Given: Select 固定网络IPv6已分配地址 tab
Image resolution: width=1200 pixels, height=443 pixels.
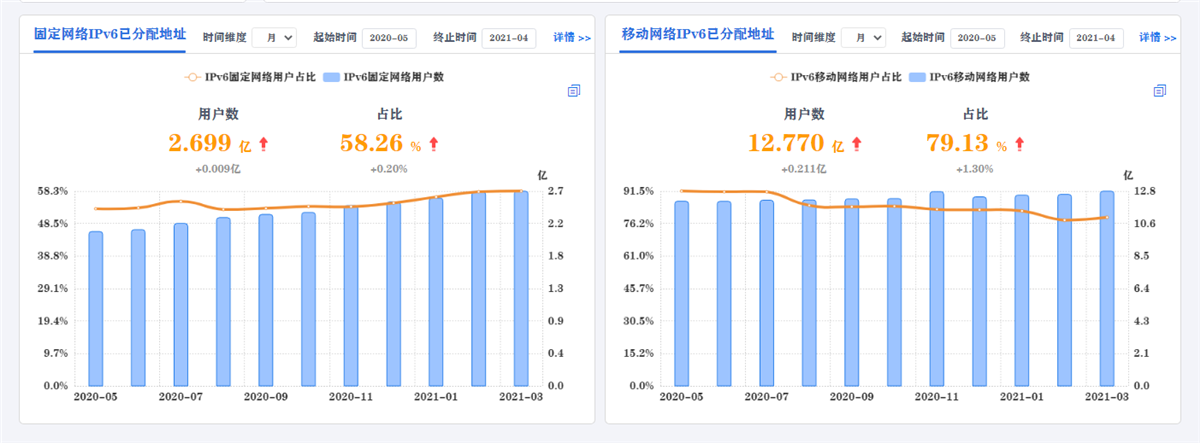Looking at the screenshot, I should coord(110,34).
